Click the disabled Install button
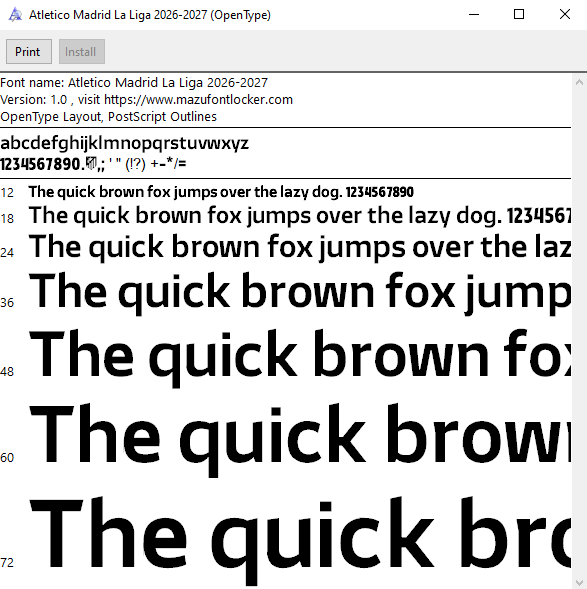587x589 pixels. [81, 51]
